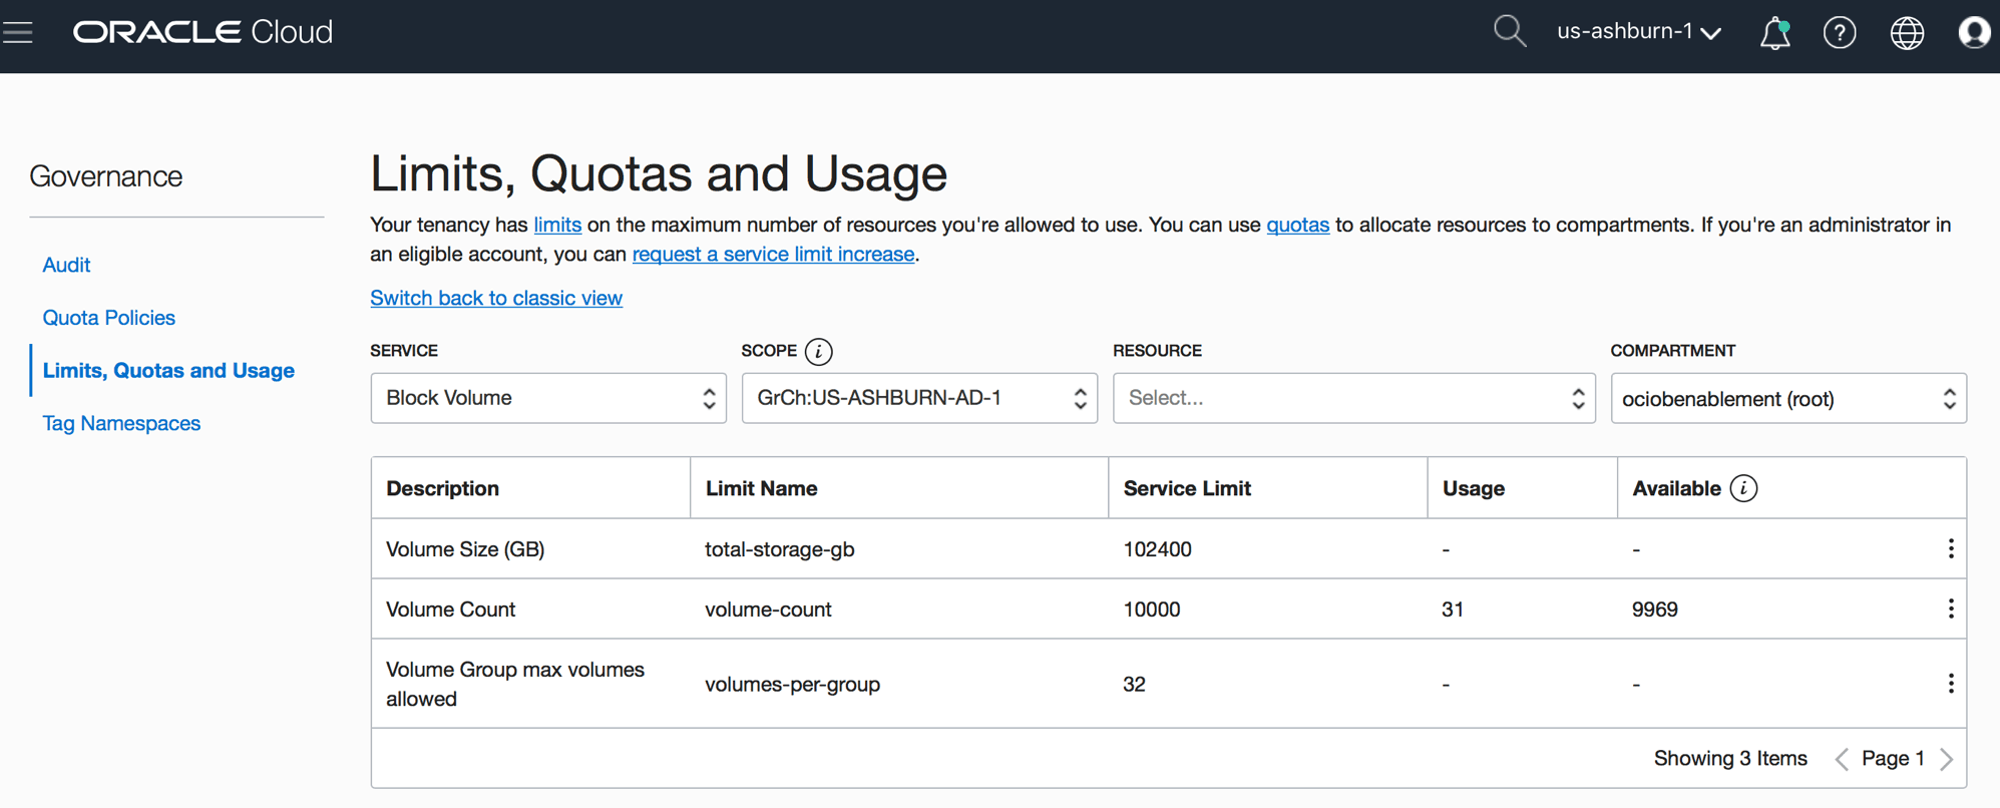Image resolution: width=2000 pixels, height=808 pixels.
Task: Expand the us-ashburn-1 region selector
Action: (1639, 32)
